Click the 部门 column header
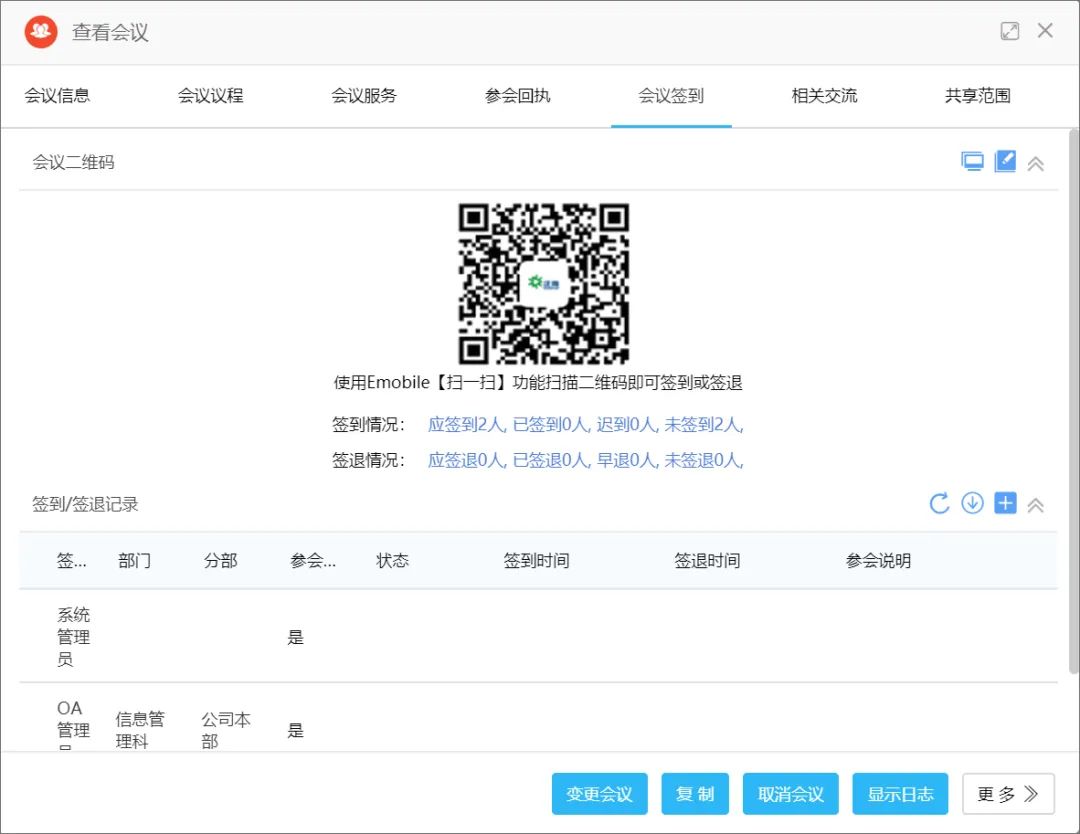 point(134,561)
